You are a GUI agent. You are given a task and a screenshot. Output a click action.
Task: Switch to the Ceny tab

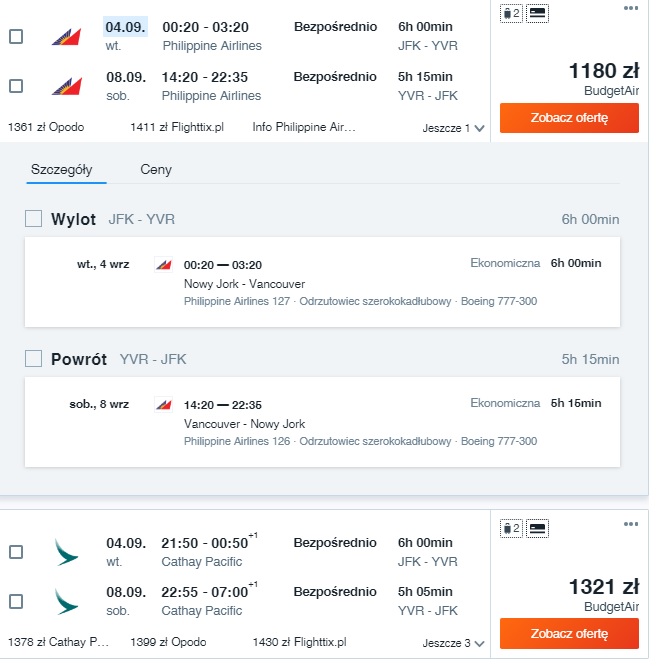pyautogui.click(x=157, y=171)
